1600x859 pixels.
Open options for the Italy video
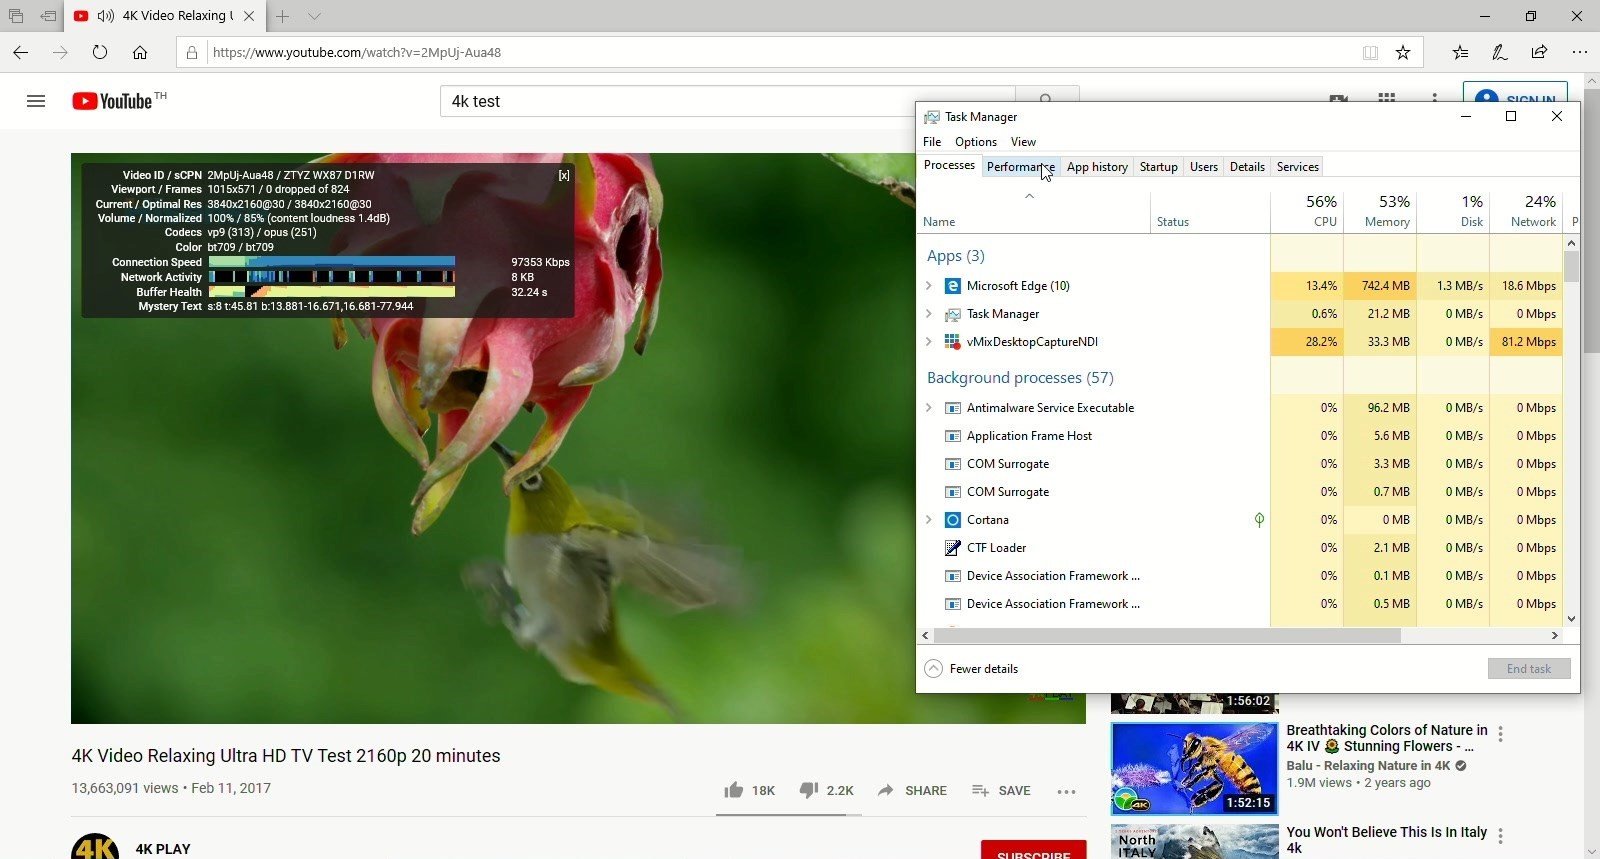(1500, 836)
